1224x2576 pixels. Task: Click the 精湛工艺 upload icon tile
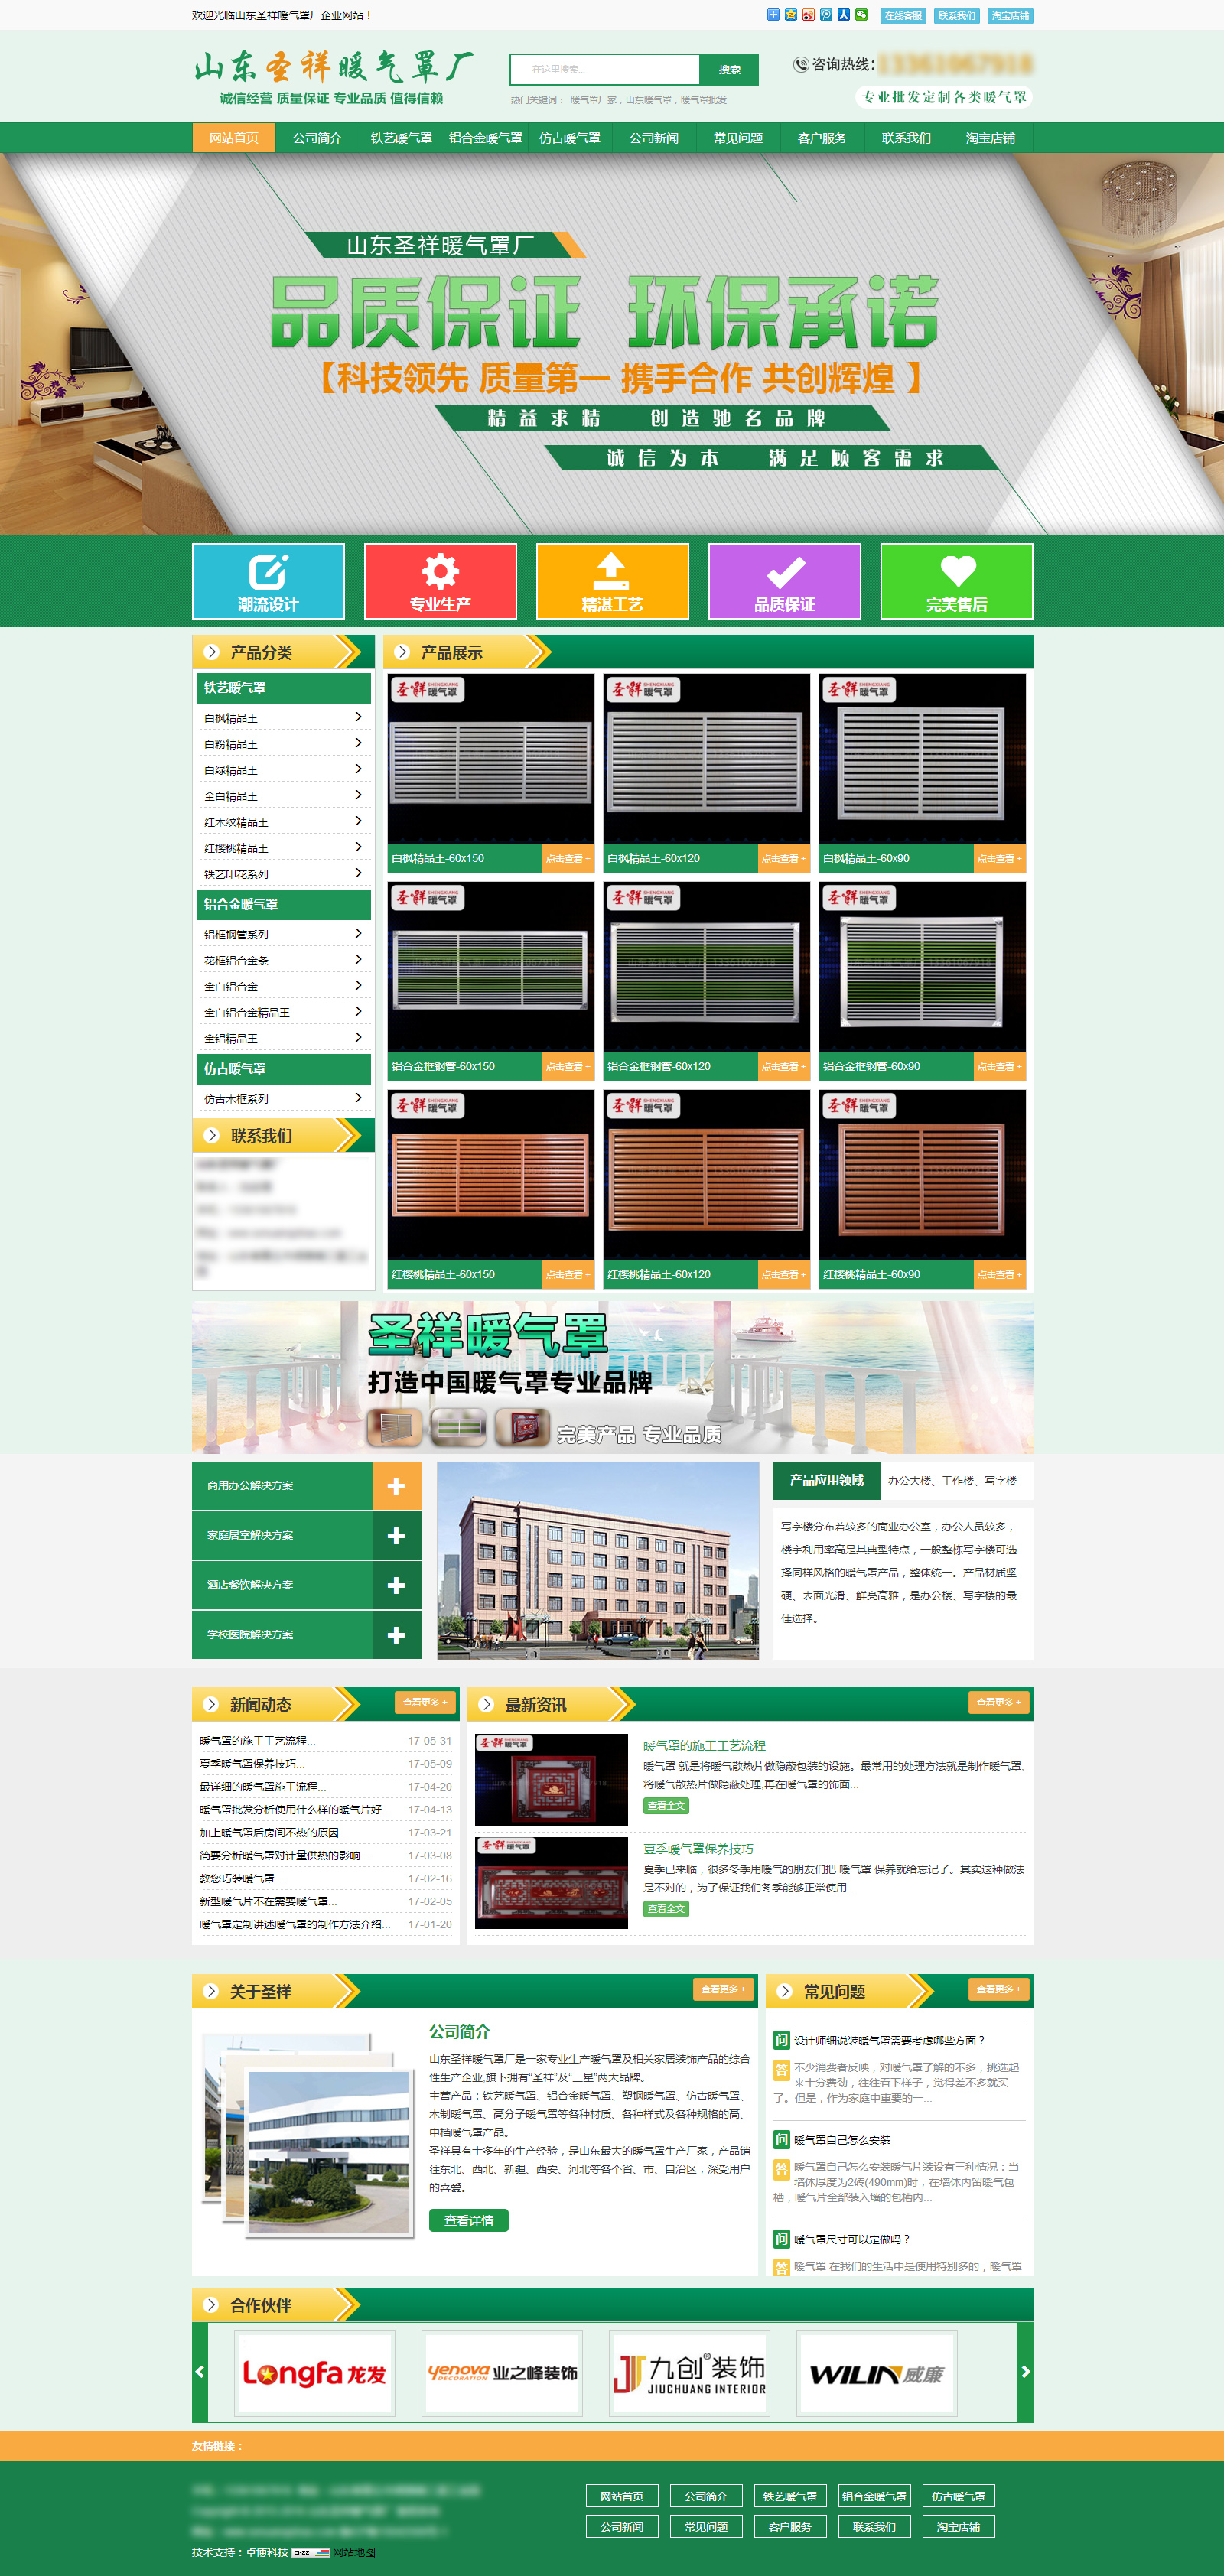(612, 581)
